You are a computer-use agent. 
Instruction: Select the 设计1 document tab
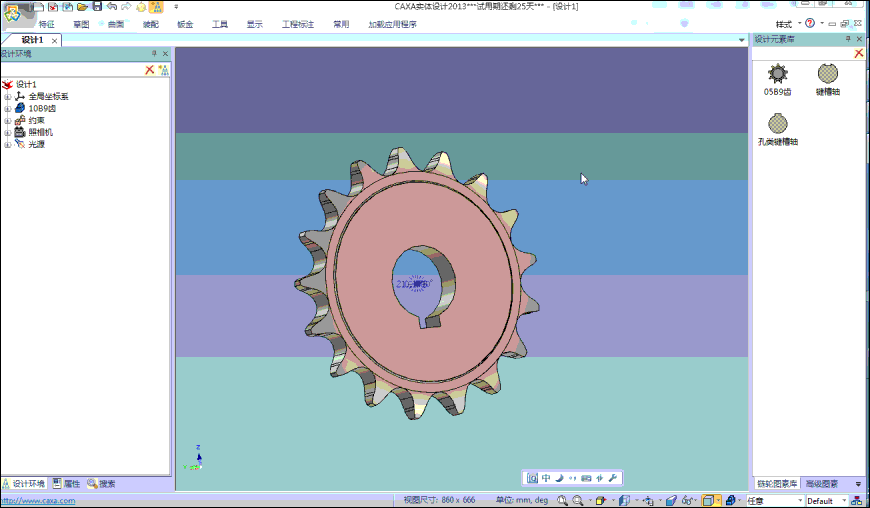(x=32, y=40)
